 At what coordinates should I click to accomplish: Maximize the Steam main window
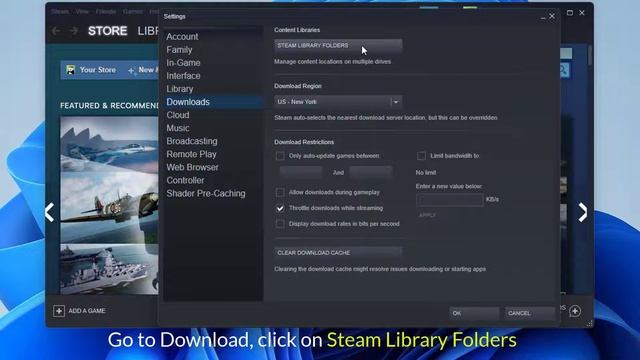tap(570, 13)
